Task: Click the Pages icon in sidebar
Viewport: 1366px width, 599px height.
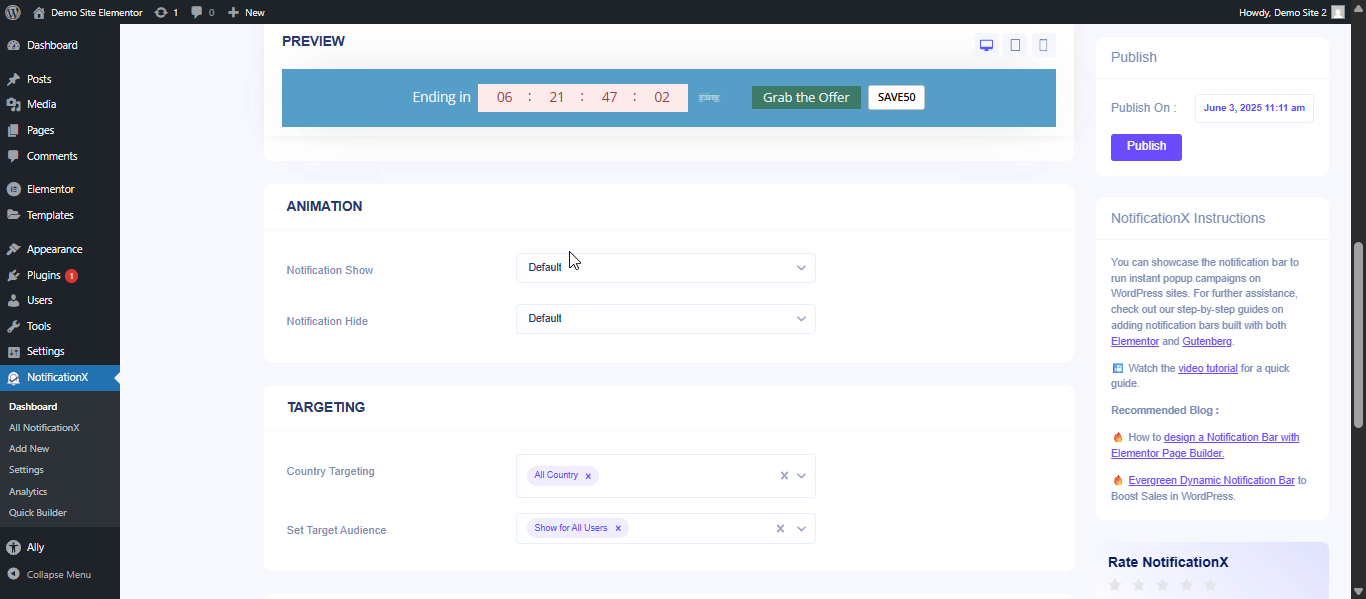Action: (x=13, y=130)
